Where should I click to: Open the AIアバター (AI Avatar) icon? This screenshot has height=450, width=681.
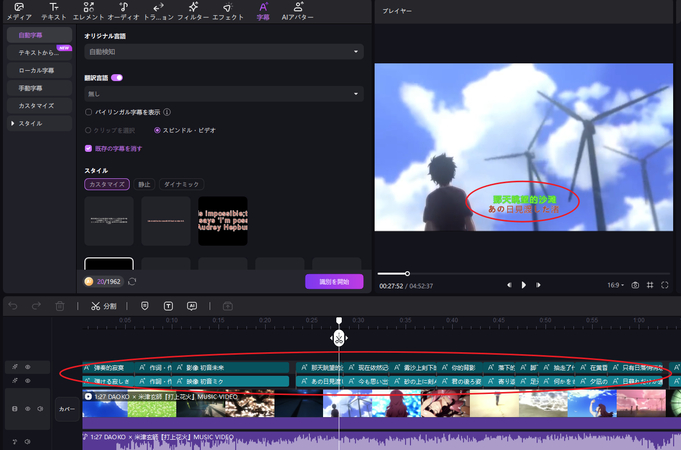pyautogui.click(x=298, y=11)
